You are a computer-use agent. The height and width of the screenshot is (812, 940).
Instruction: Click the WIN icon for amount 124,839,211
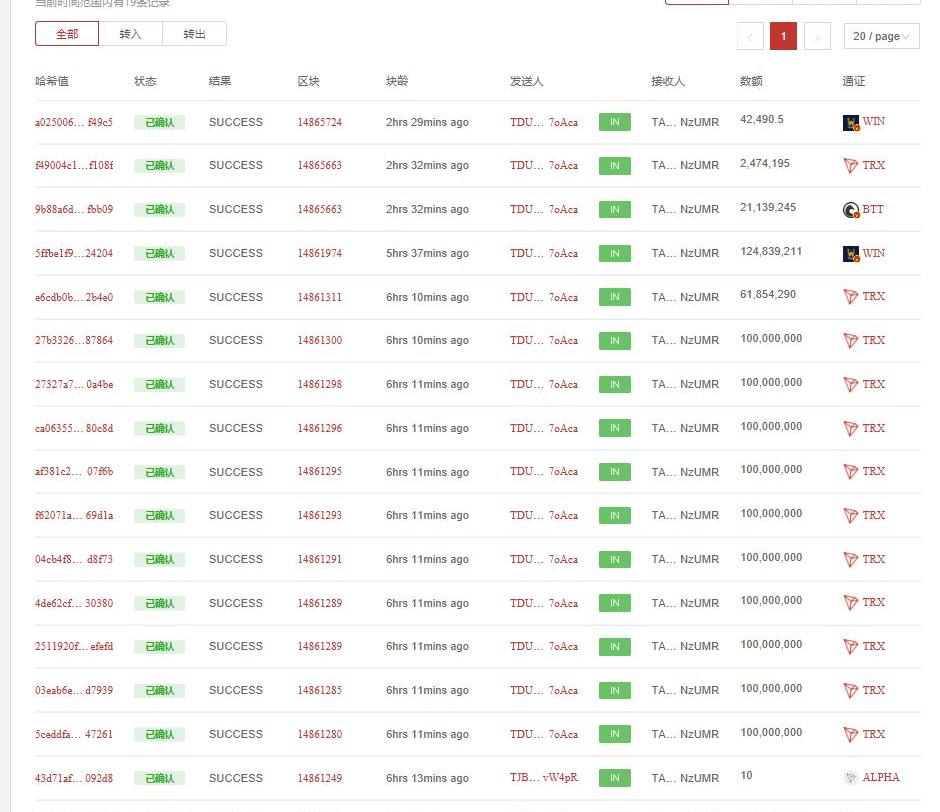pos(851,254)
